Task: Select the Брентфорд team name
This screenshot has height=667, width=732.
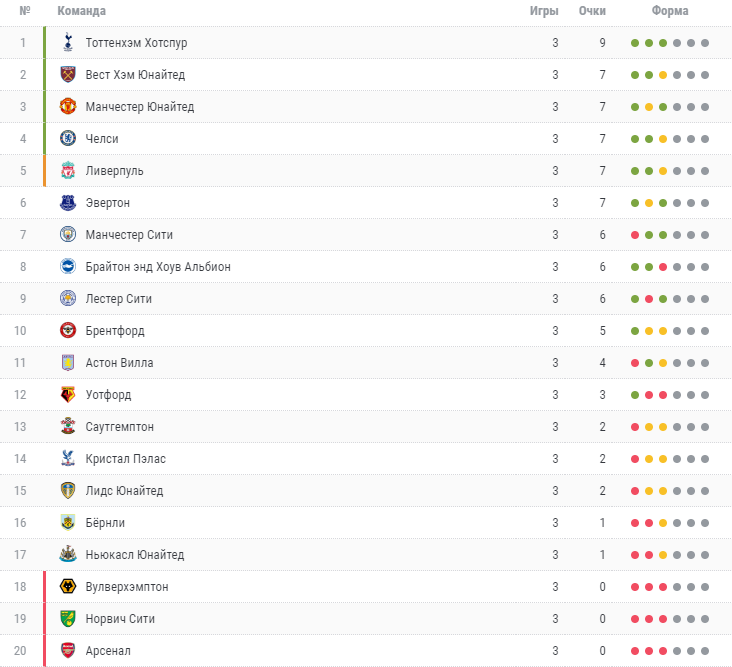Action: (x=115, y=330)
